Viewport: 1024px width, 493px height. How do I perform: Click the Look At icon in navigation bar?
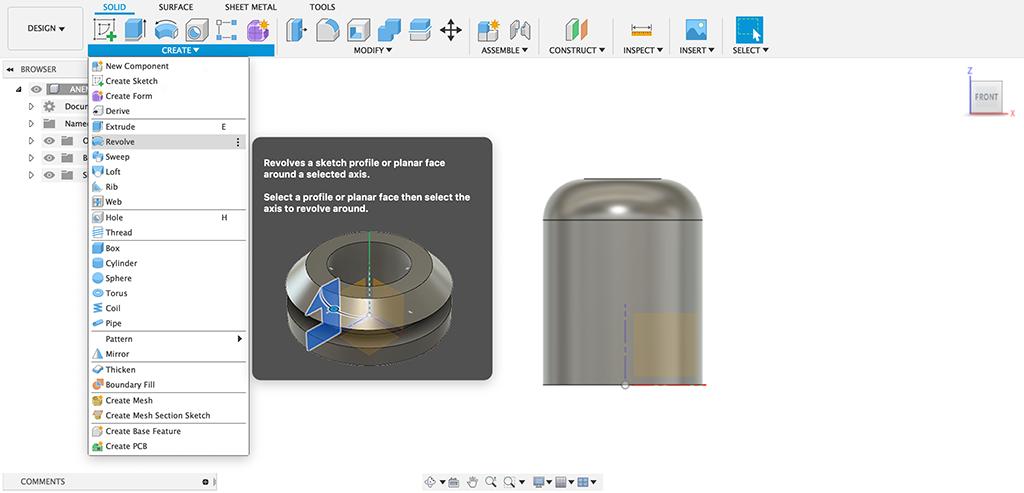pyautogui.click(x=454, y=482)
